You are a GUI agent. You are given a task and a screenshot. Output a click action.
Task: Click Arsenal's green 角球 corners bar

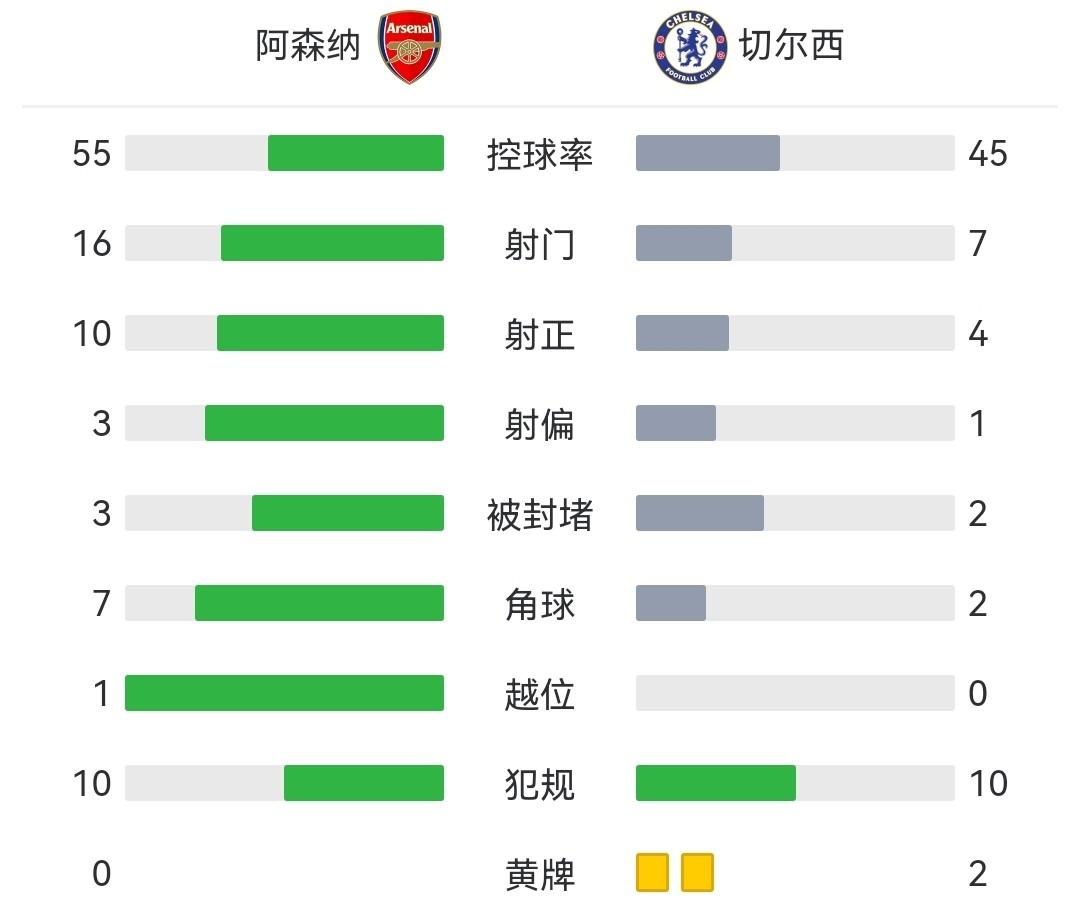click(319, 603)
